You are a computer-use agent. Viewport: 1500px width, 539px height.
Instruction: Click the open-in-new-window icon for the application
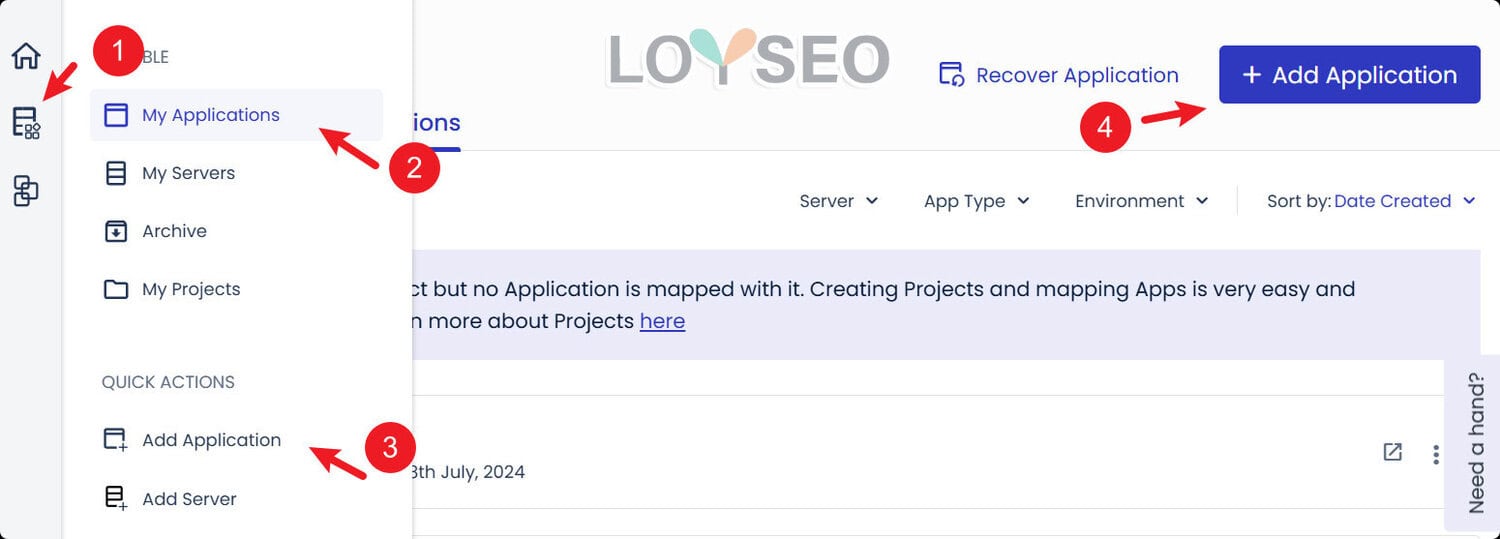coord(1392,452)
